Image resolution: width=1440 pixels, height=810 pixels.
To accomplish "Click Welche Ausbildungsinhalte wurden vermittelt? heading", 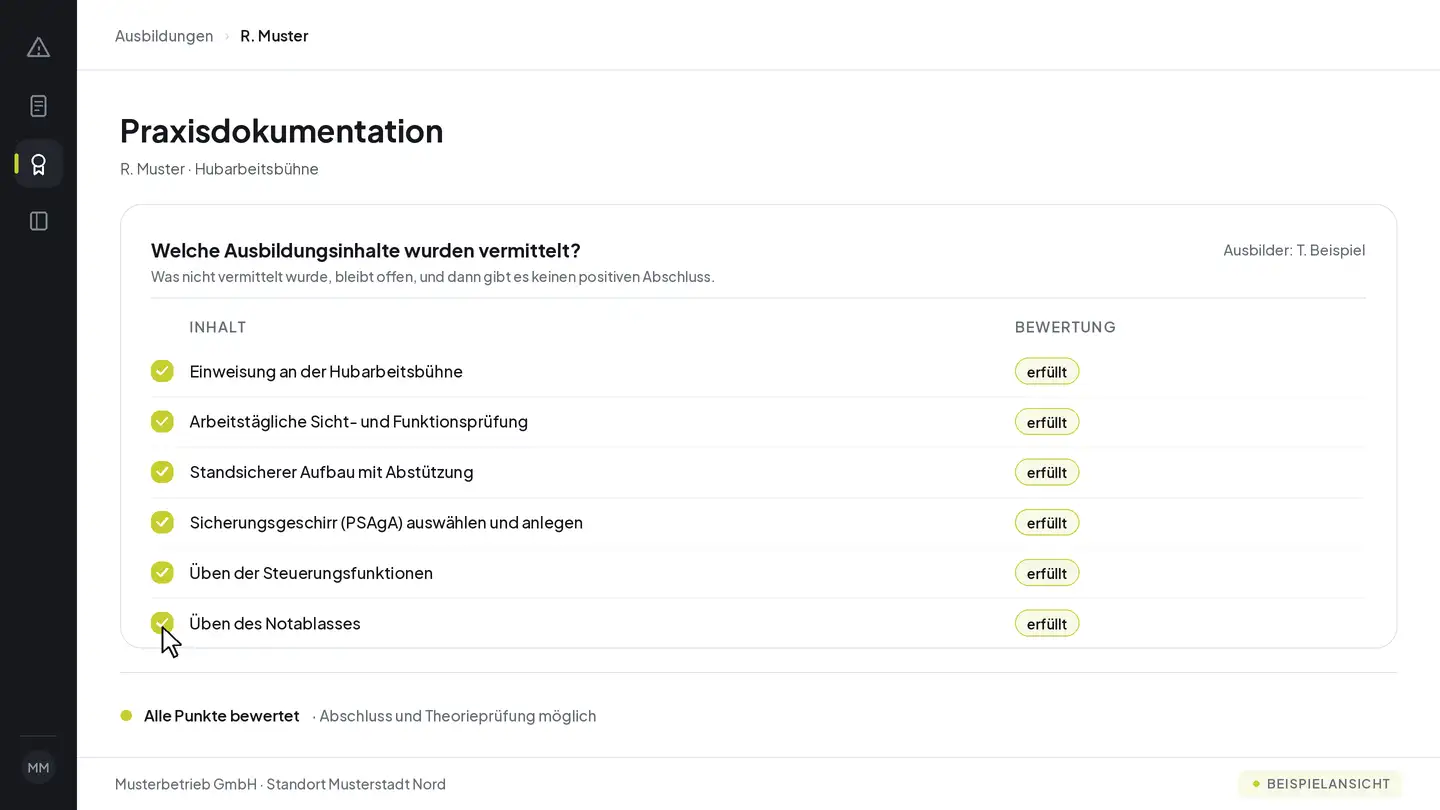I will coord(366,250).
